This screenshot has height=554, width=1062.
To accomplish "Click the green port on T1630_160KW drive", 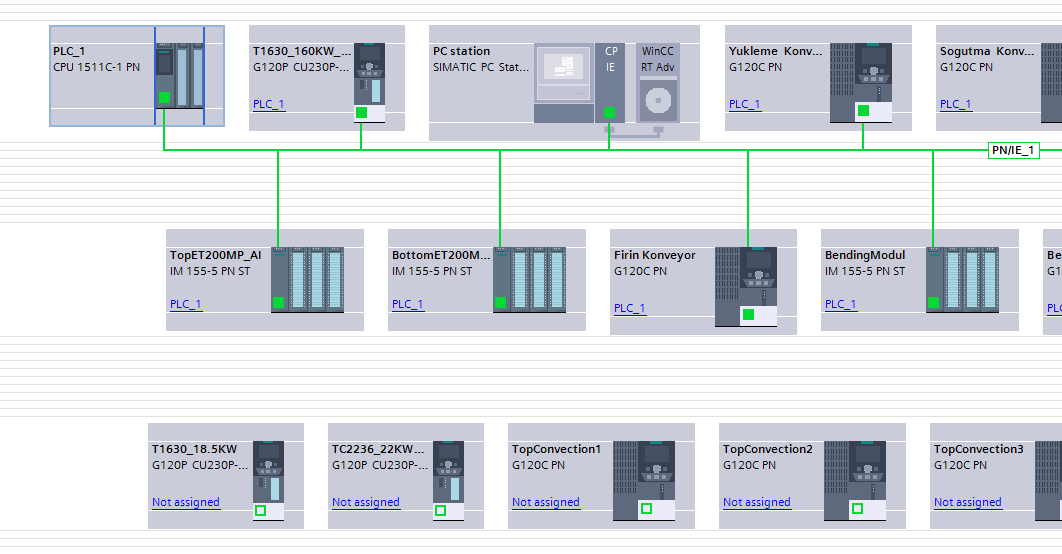I will click(x=361, y=112).
